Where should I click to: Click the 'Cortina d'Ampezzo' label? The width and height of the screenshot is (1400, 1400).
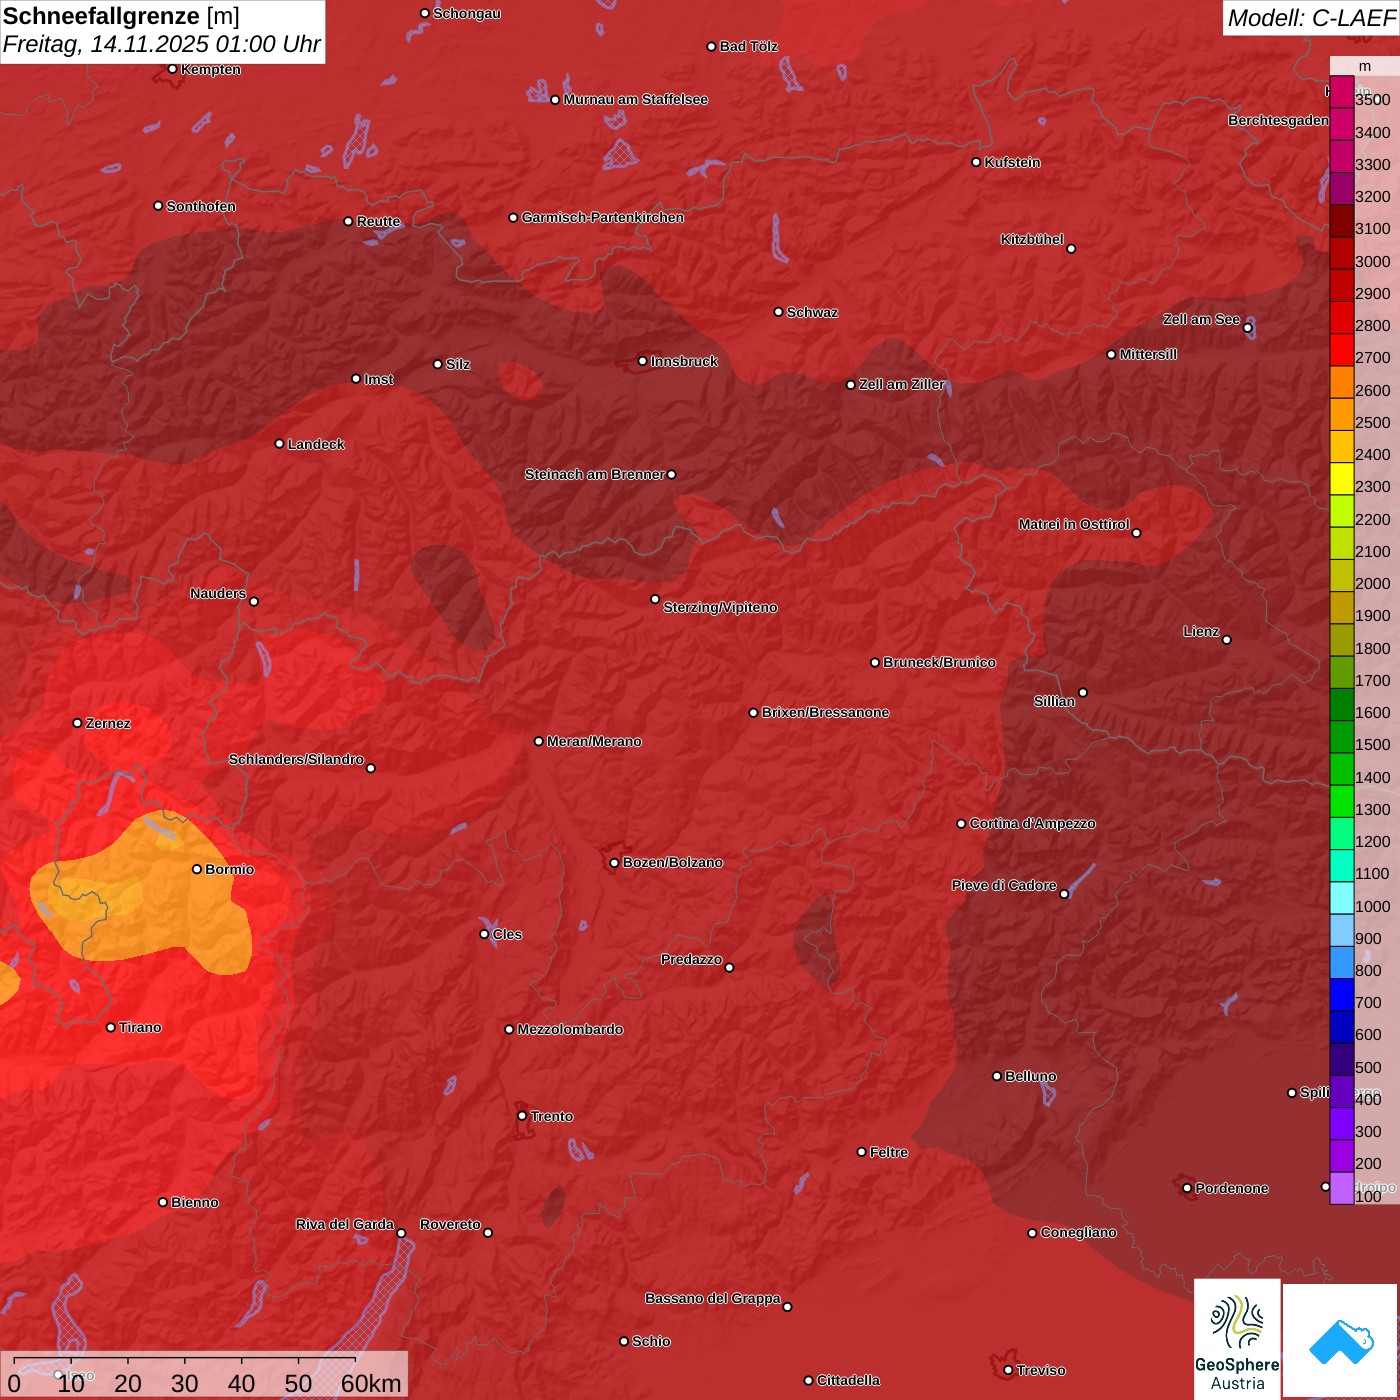click(x=1033, y=823)
